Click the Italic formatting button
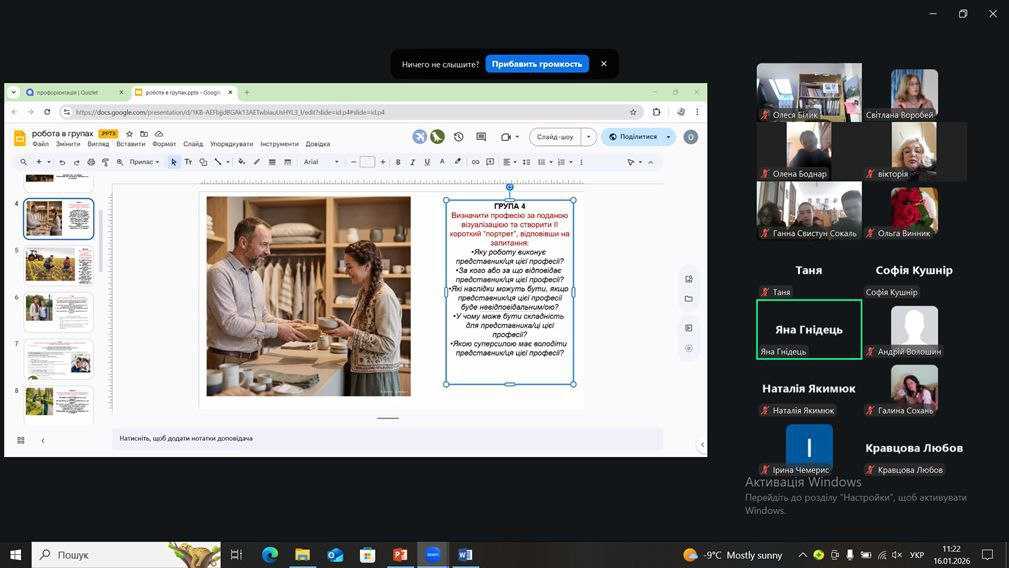1009x568 pixels. click(412, 162)
